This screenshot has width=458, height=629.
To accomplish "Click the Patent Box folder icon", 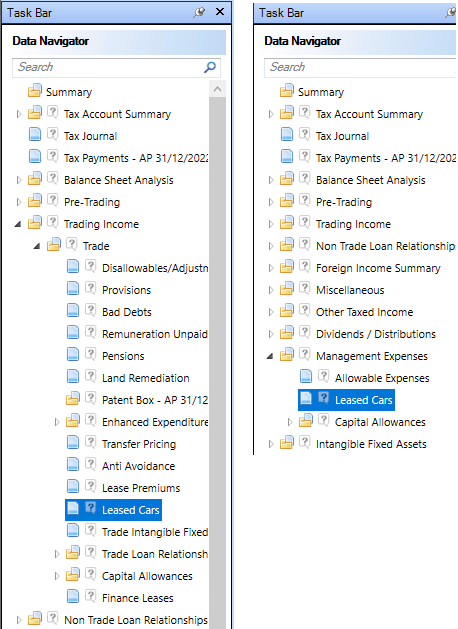I will click(73, 399).
